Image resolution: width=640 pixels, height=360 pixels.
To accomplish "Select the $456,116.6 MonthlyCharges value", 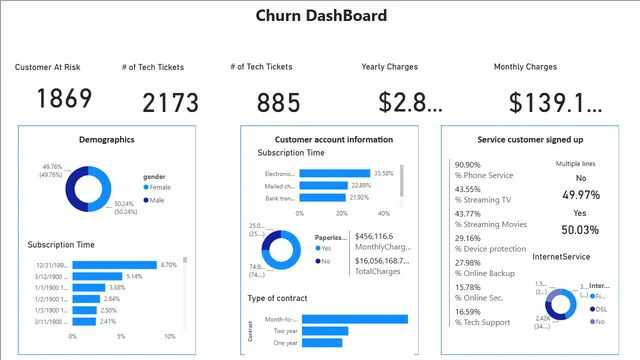I will coord(374,236).
